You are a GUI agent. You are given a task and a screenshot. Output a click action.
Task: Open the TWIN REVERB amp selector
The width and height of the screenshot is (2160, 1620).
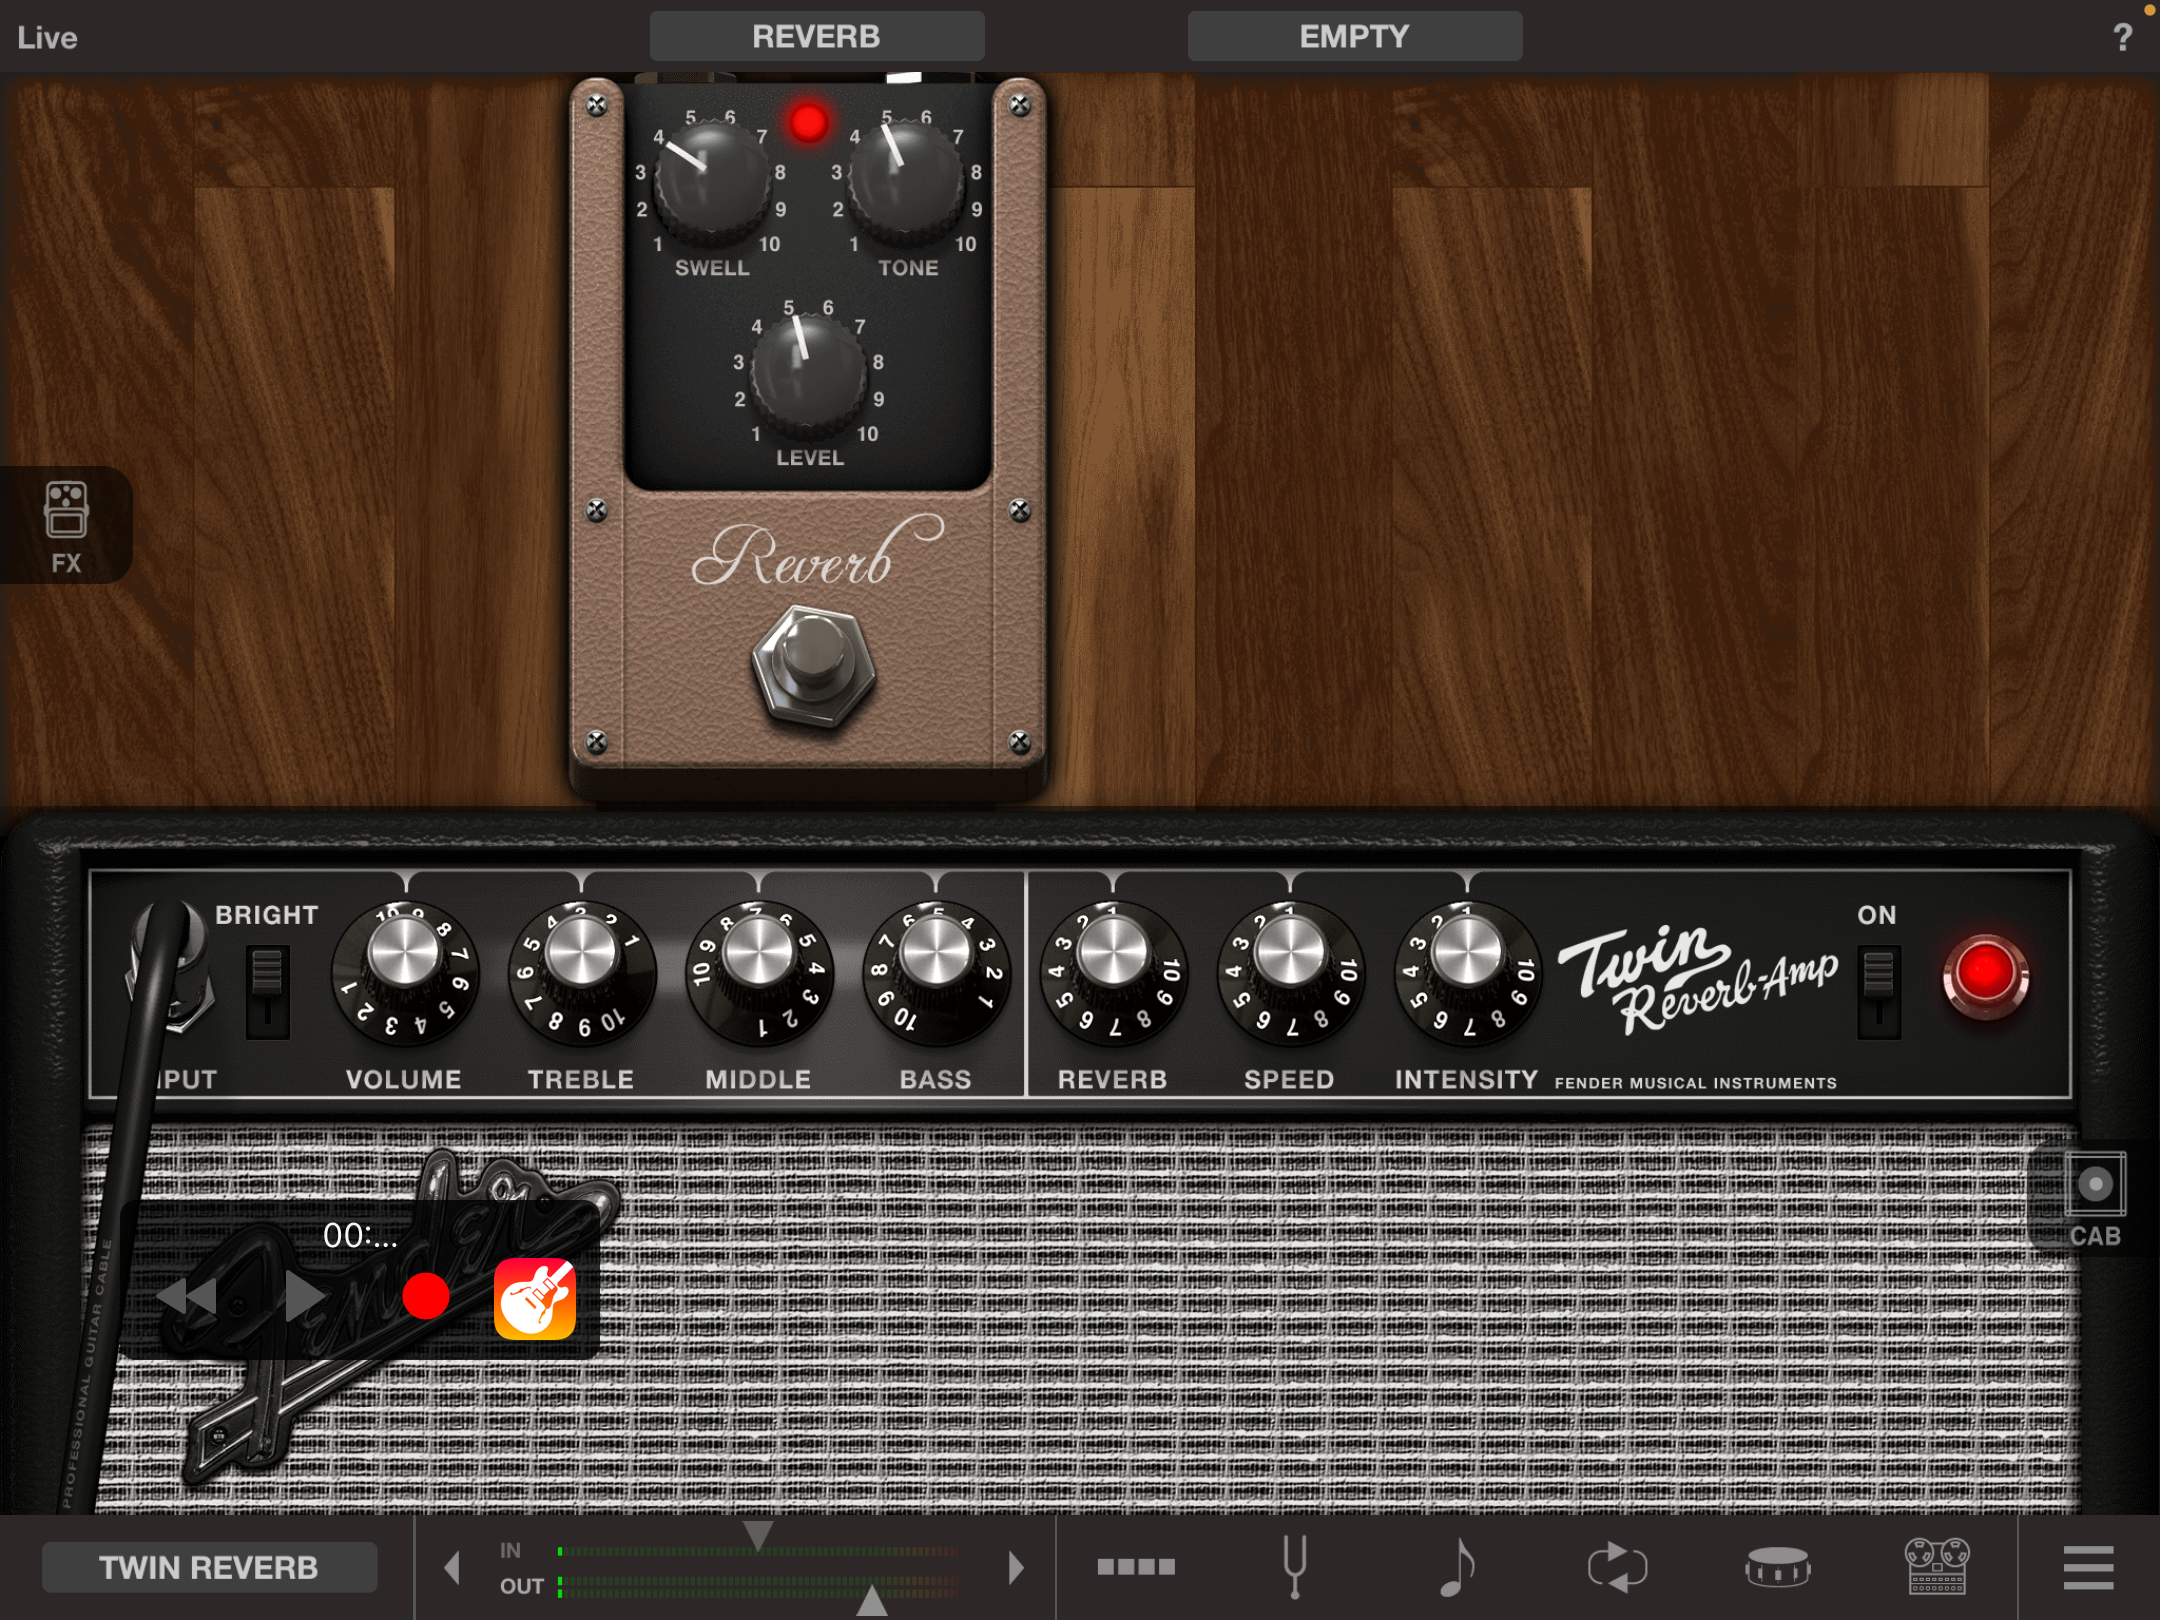pyautogui.click(x=209, y=1567)
